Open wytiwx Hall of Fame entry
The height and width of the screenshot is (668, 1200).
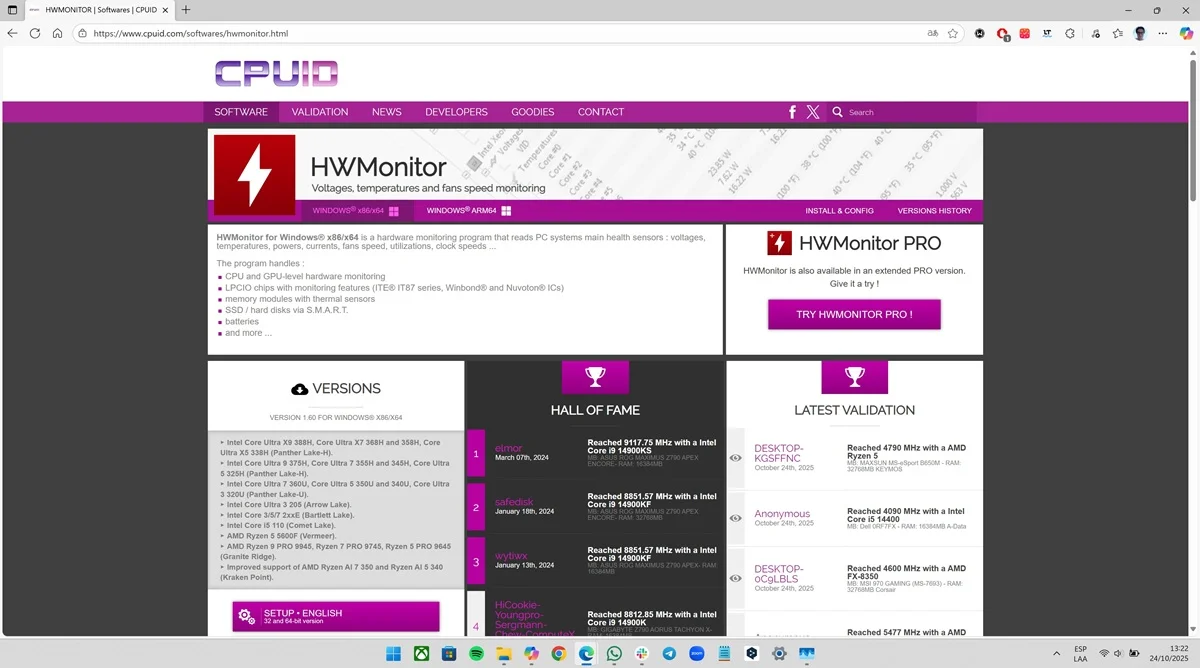pyautogui.click(x=511, y=554)
